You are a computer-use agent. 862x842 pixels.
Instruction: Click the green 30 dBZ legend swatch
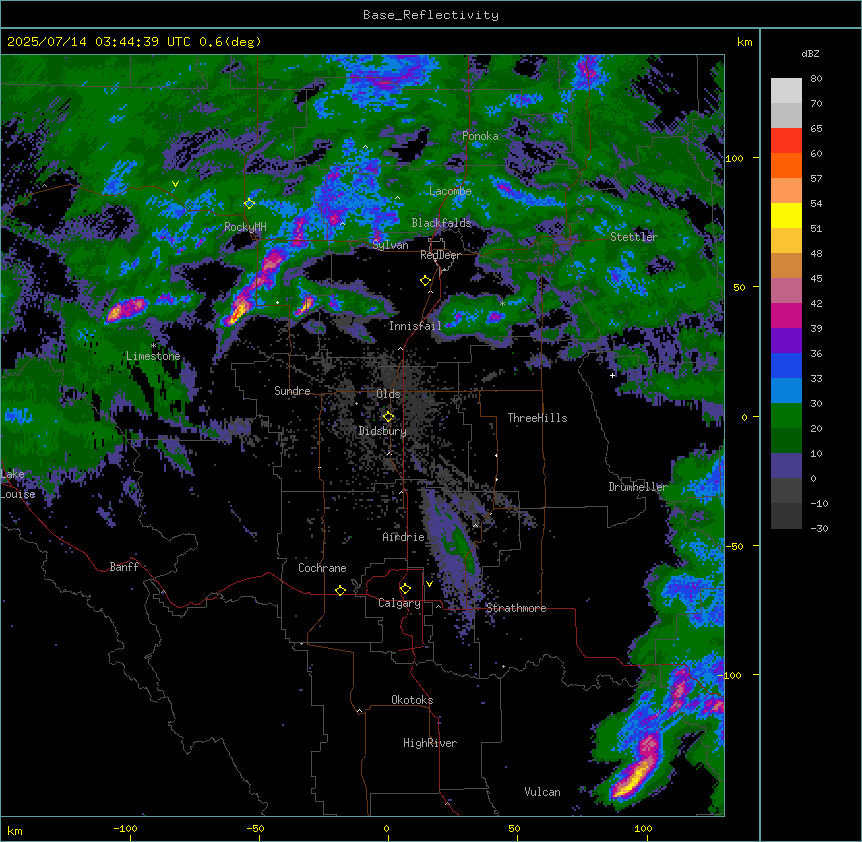(x=786, y=416)
